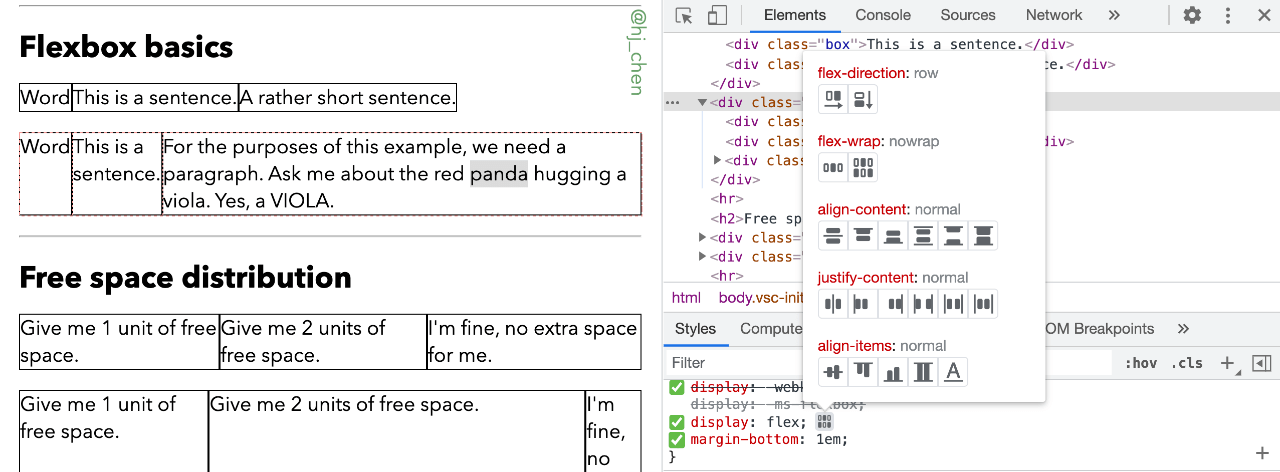
Task: Switch to the Console tab
Action: coord(882,15)
